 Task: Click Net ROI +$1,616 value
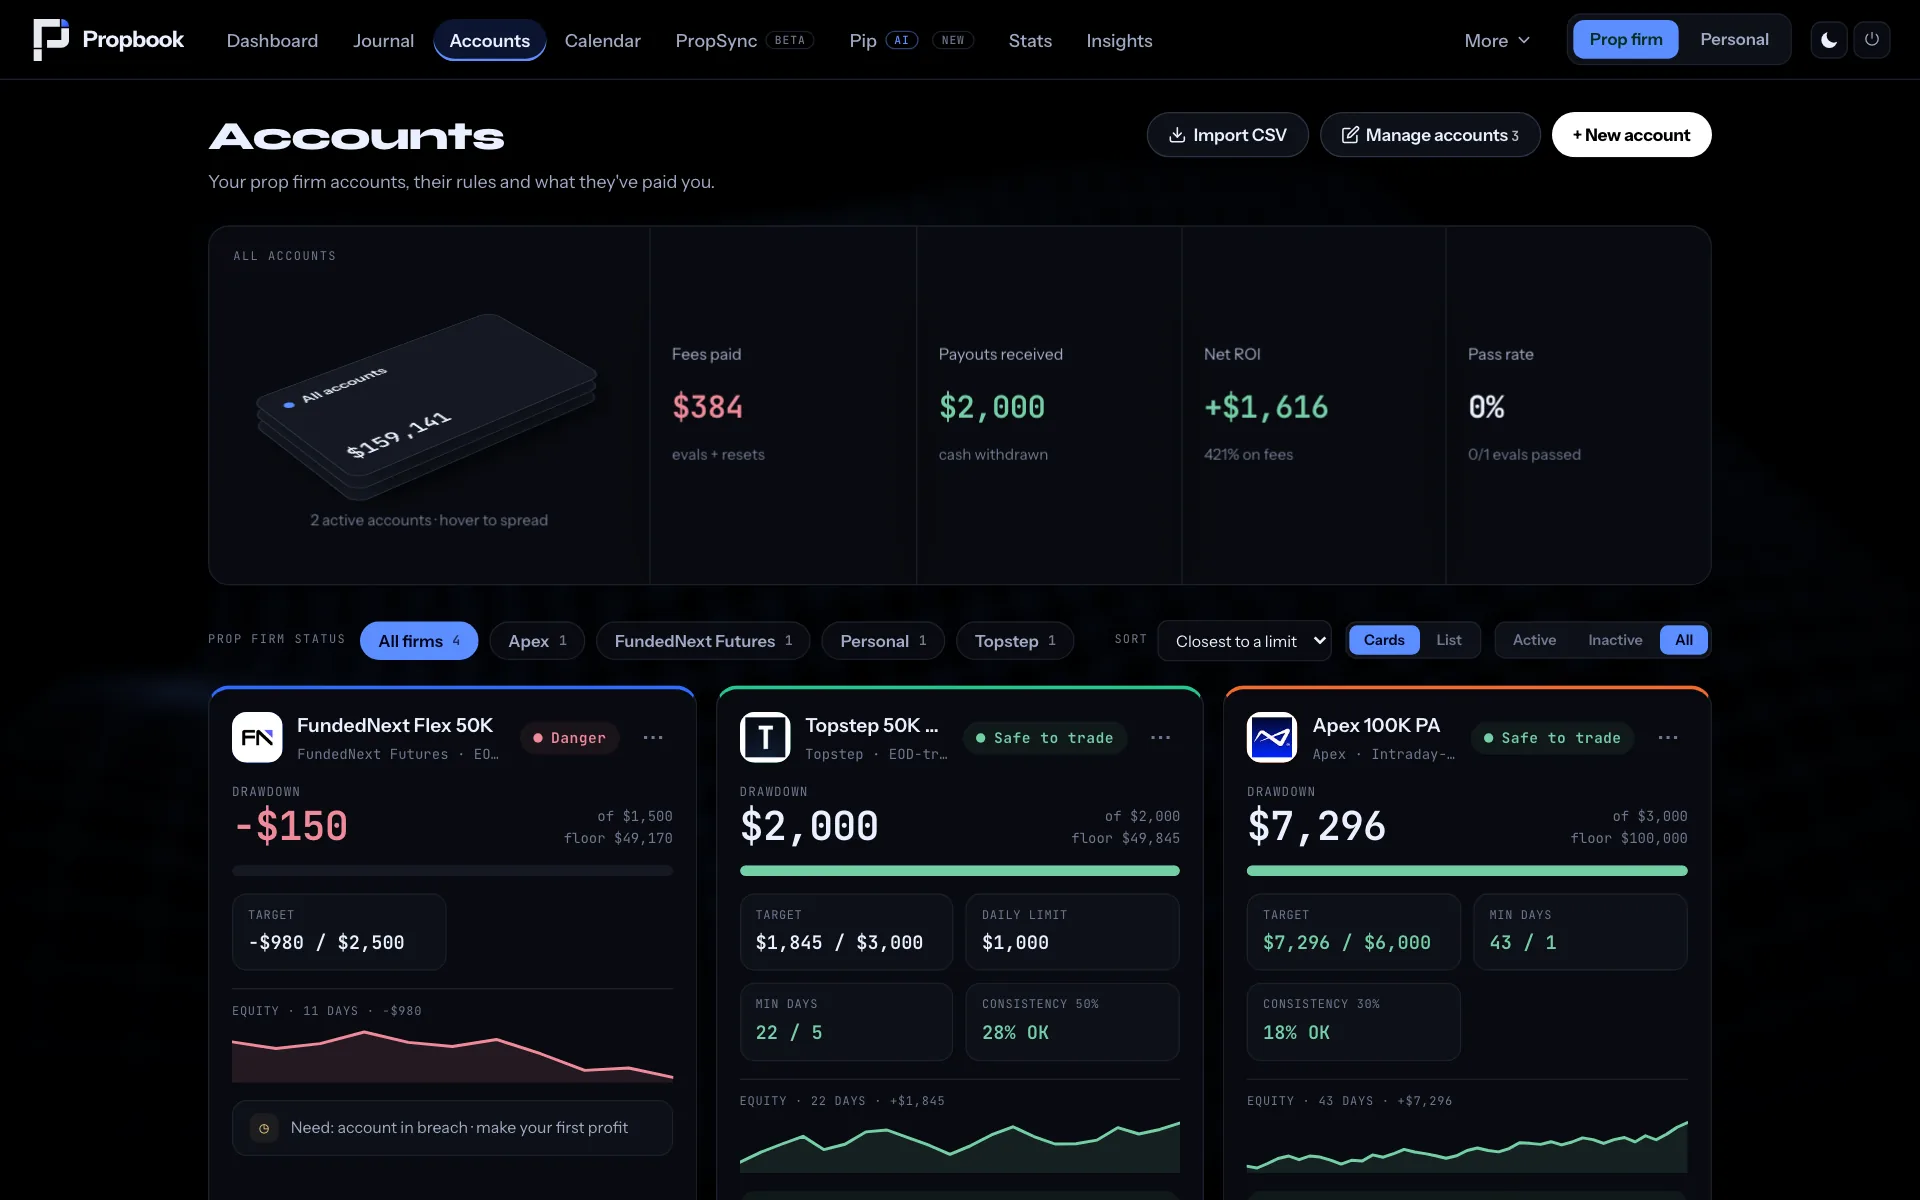click(x=1266, y=407)
